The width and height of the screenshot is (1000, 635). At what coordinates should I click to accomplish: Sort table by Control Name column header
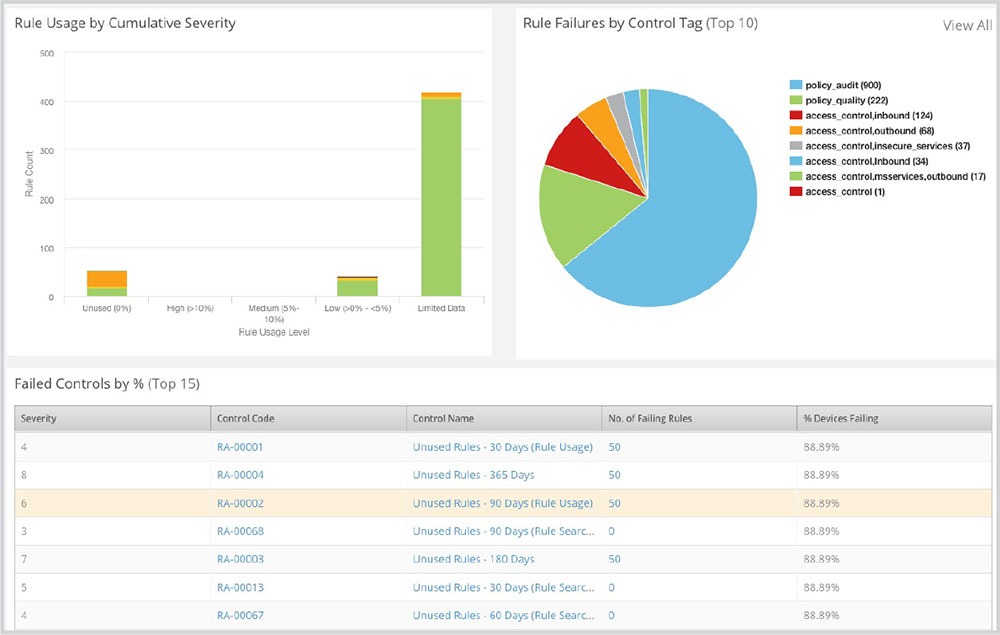[x=504, y=419]
